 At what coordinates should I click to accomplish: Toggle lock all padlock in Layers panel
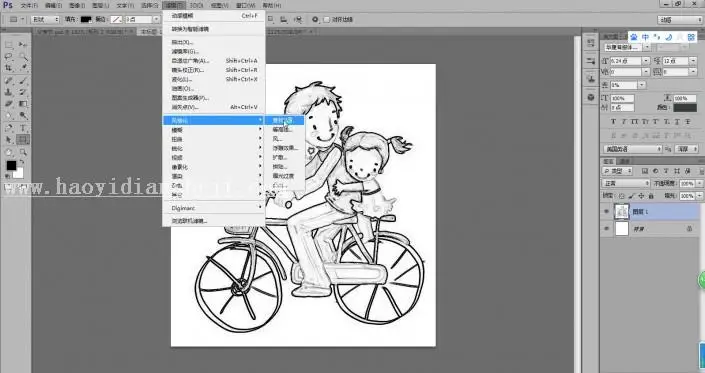pyautogui.click(x=651, y=196)
